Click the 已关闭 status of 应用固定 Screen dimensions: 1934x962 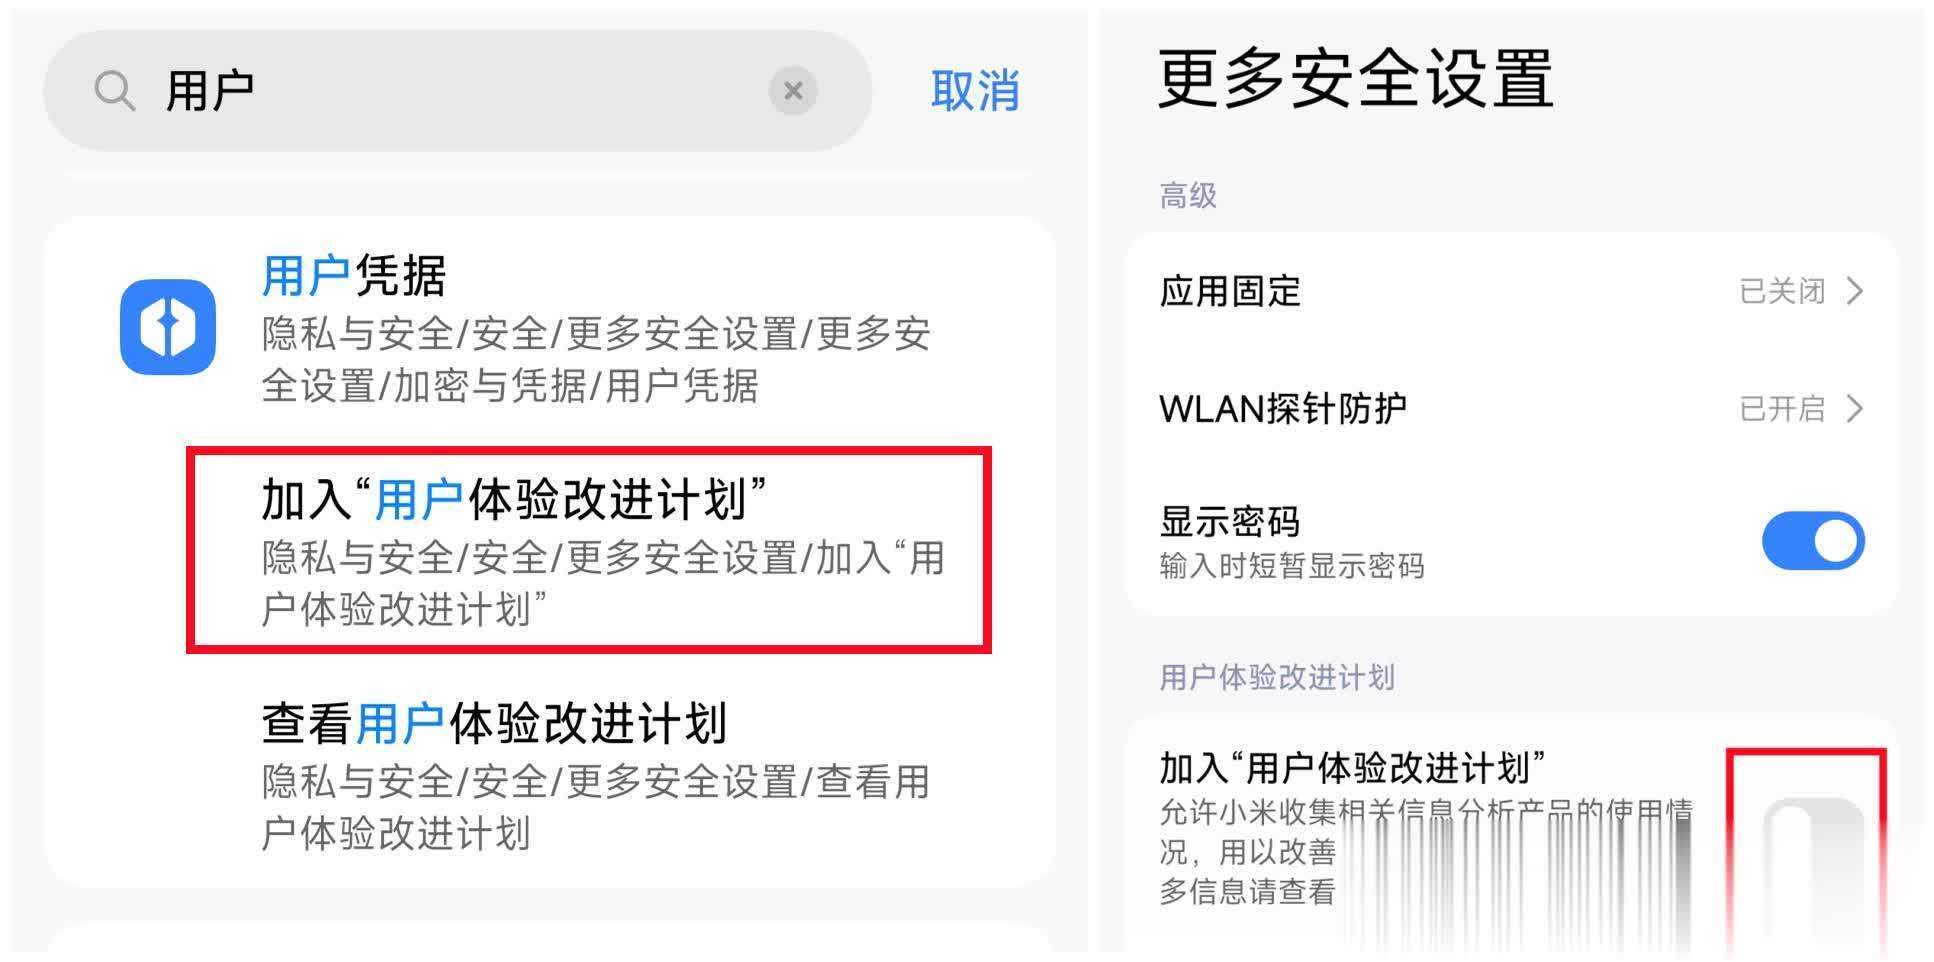(1782, 291)
